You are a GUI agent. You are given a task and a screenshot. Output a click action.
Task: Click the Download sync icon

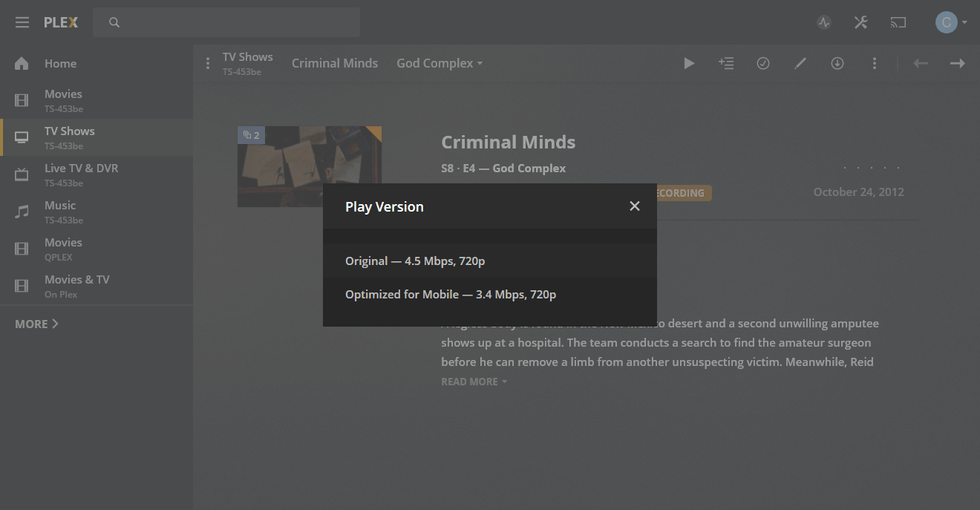pyautogui.click(x=838, y=63)
